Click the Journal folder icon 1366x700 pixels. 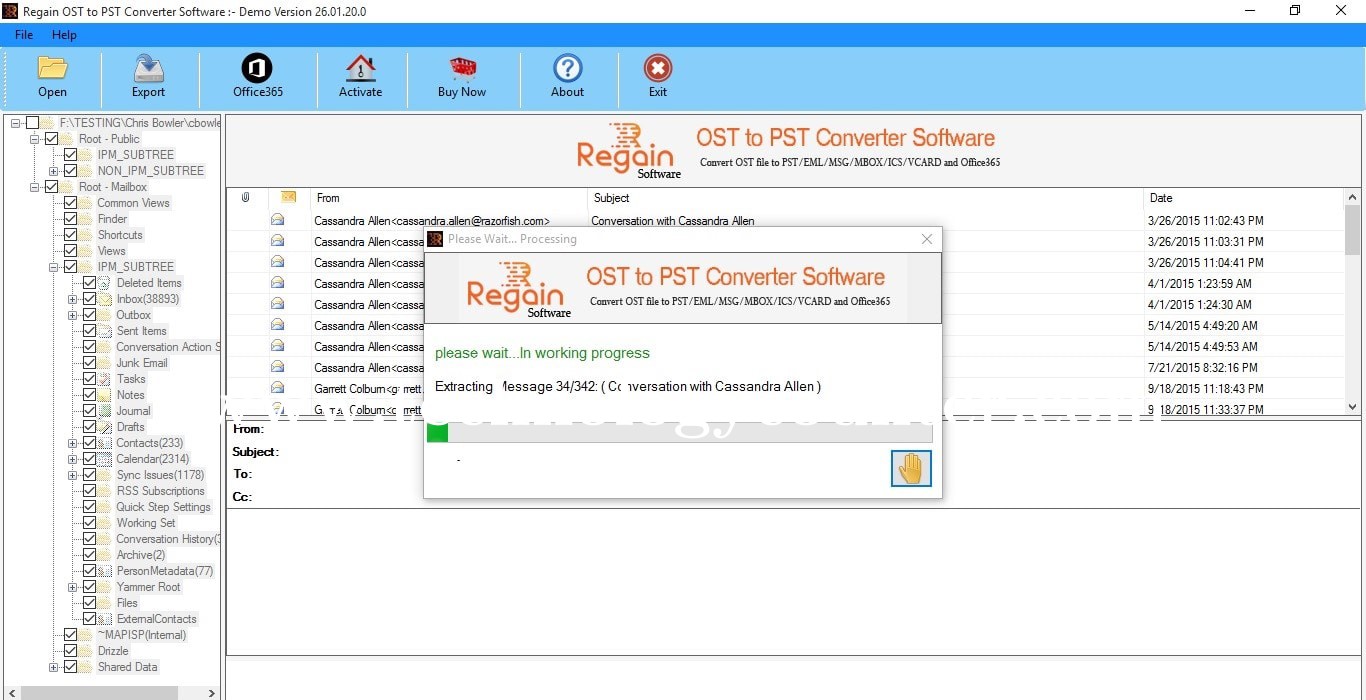[105, 411]
